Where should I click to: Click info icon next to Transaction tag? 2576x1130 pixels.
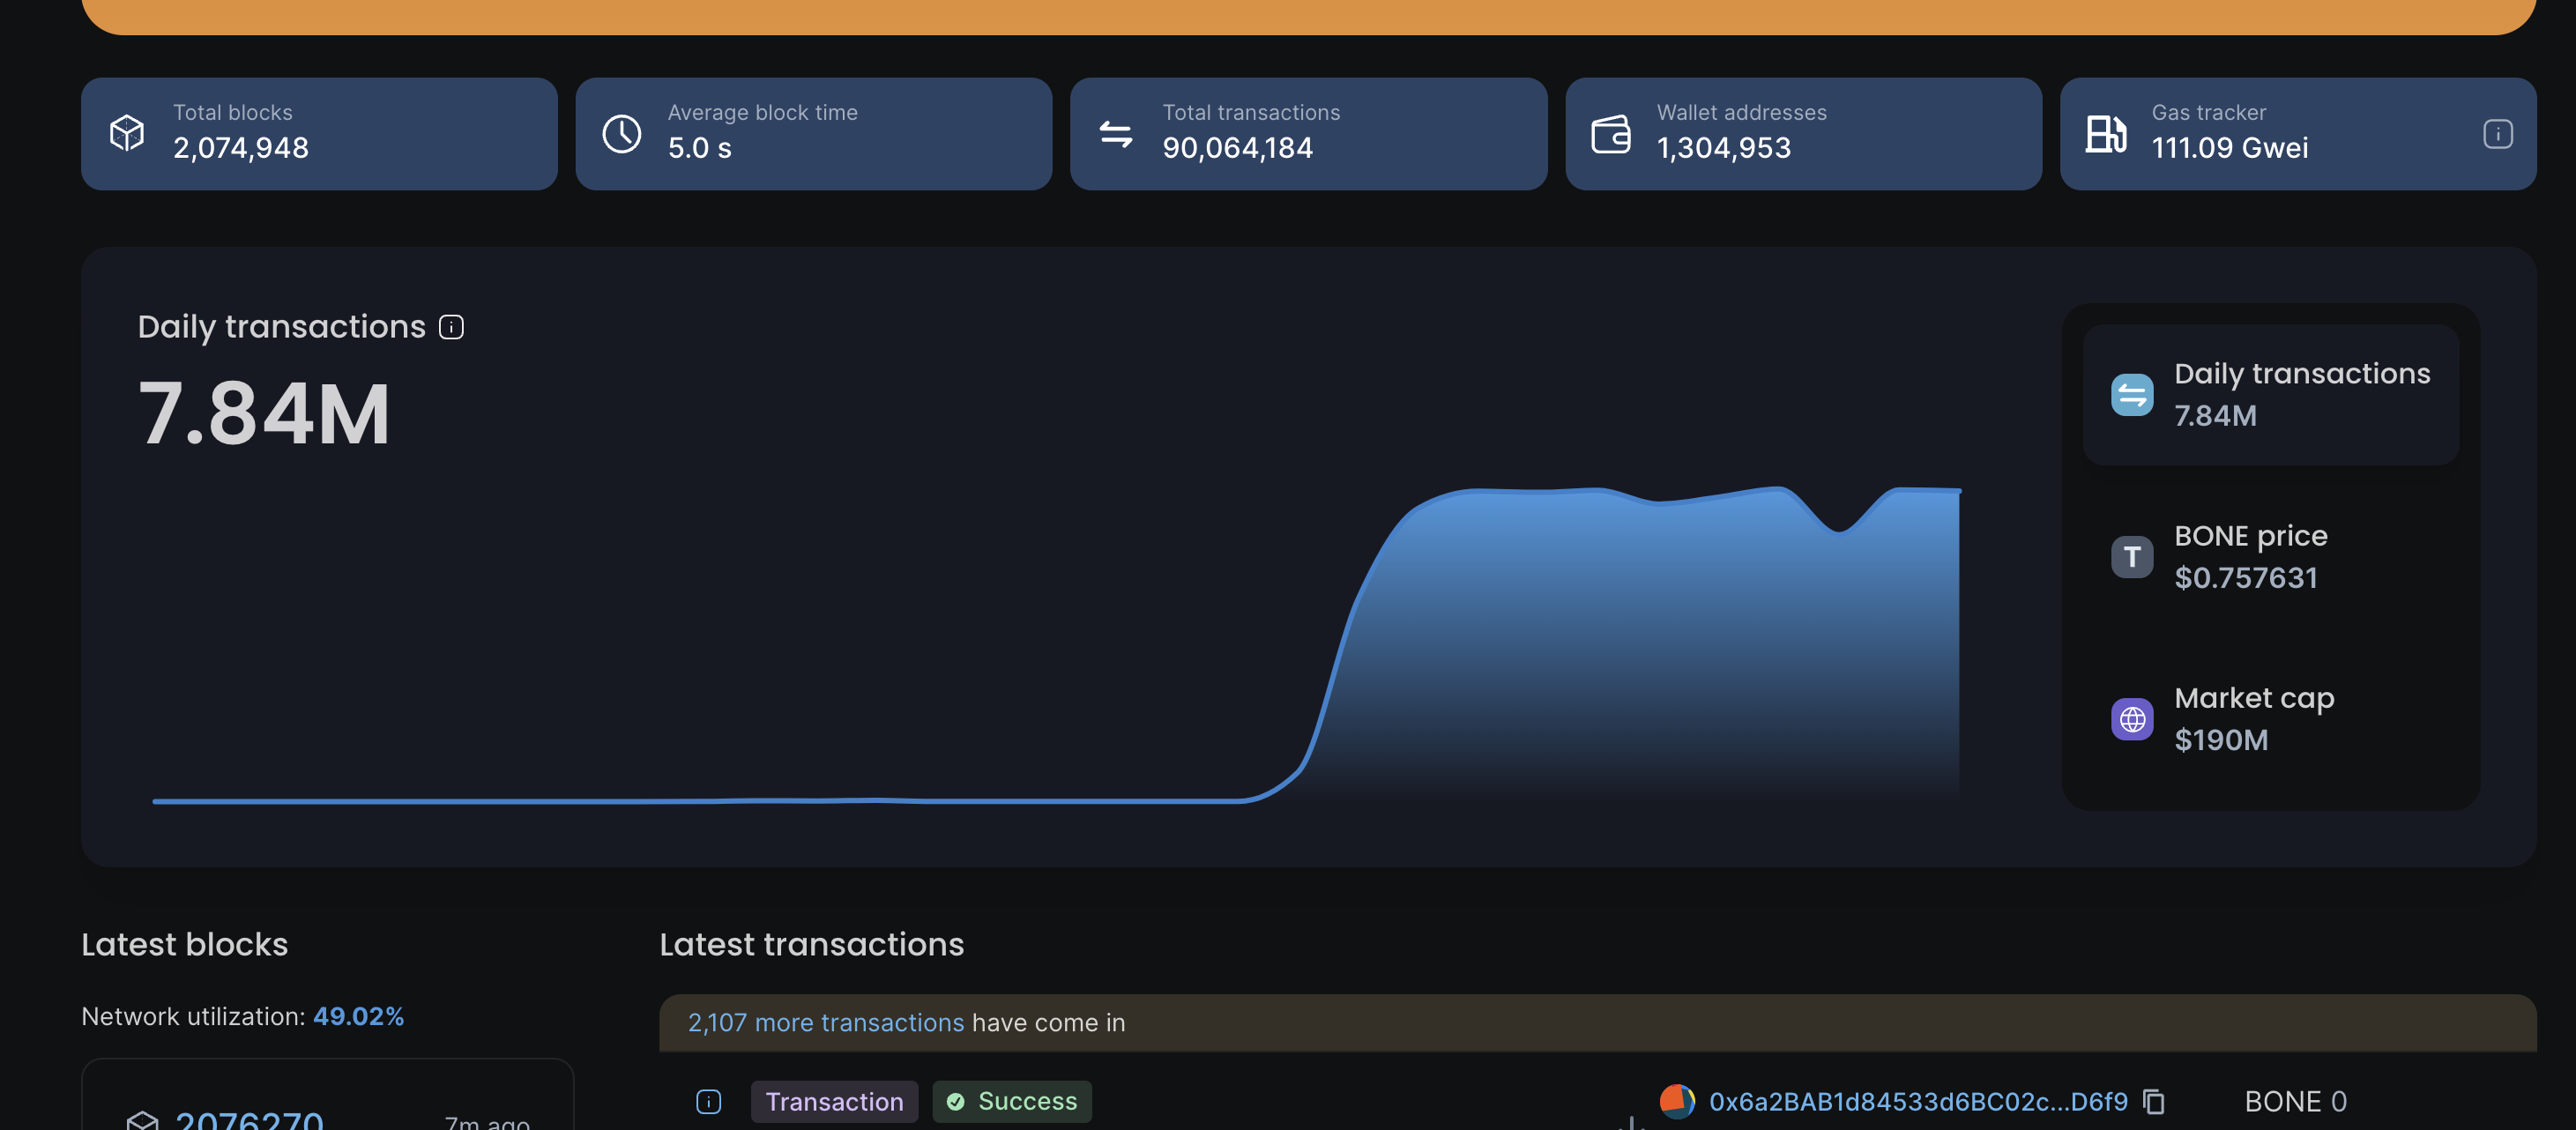[708, 1101]
